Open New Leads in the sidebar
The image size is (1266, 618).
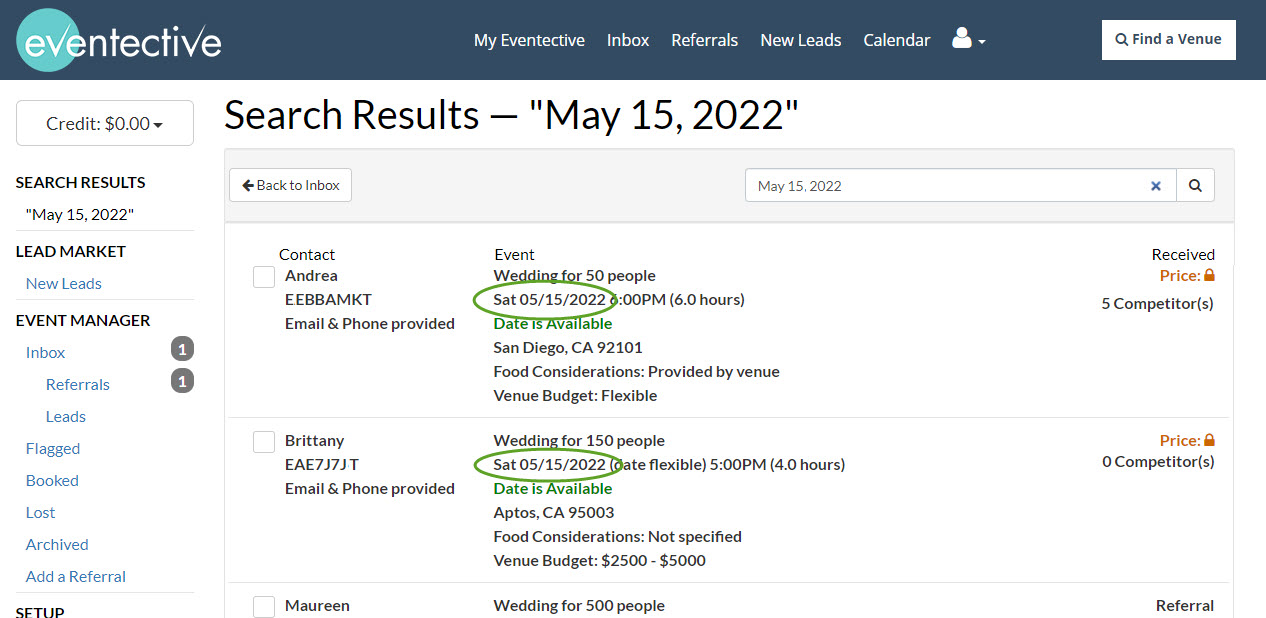(x=64, y=284)
